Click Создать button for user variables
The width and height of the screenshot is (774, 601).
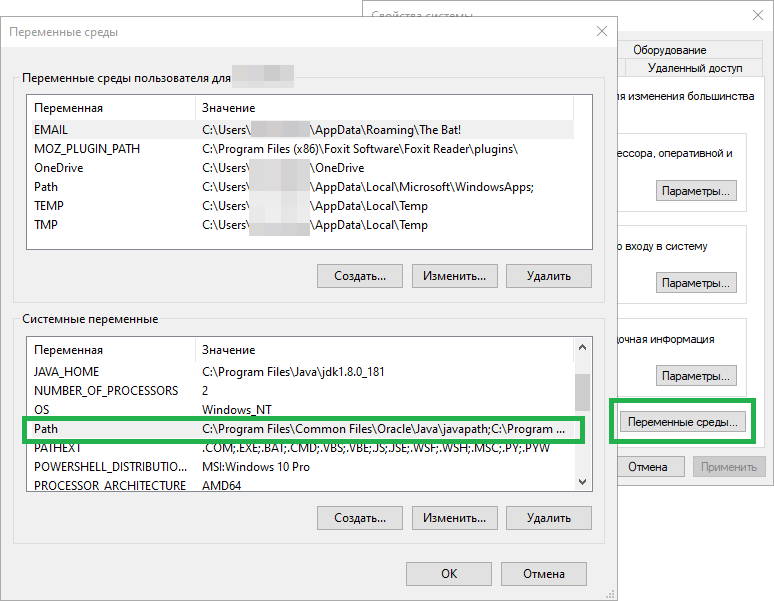click(x=359, y=275)
